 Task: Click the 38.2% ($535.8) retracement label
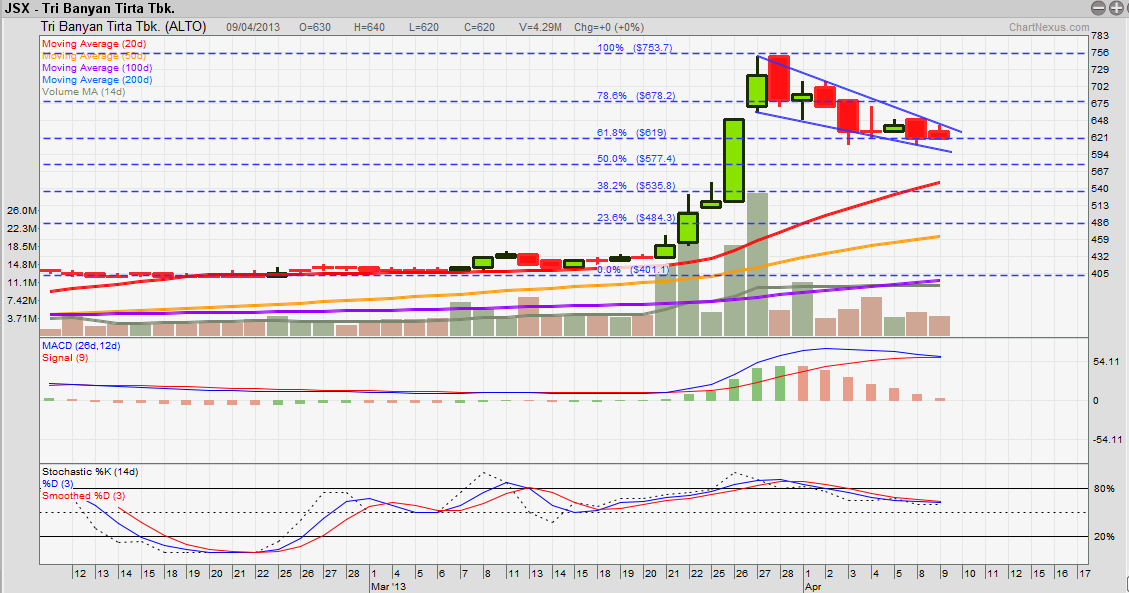coord(636,185)
